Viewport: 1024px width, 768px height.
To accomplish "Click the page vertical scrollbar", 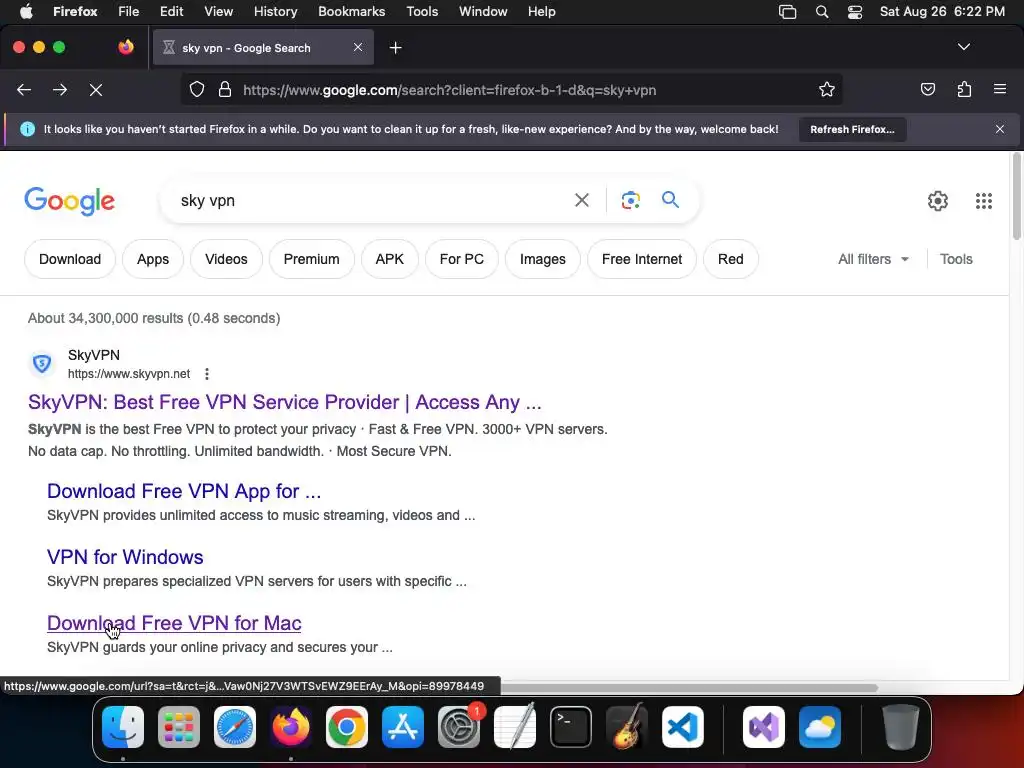I will [1016, 196].
